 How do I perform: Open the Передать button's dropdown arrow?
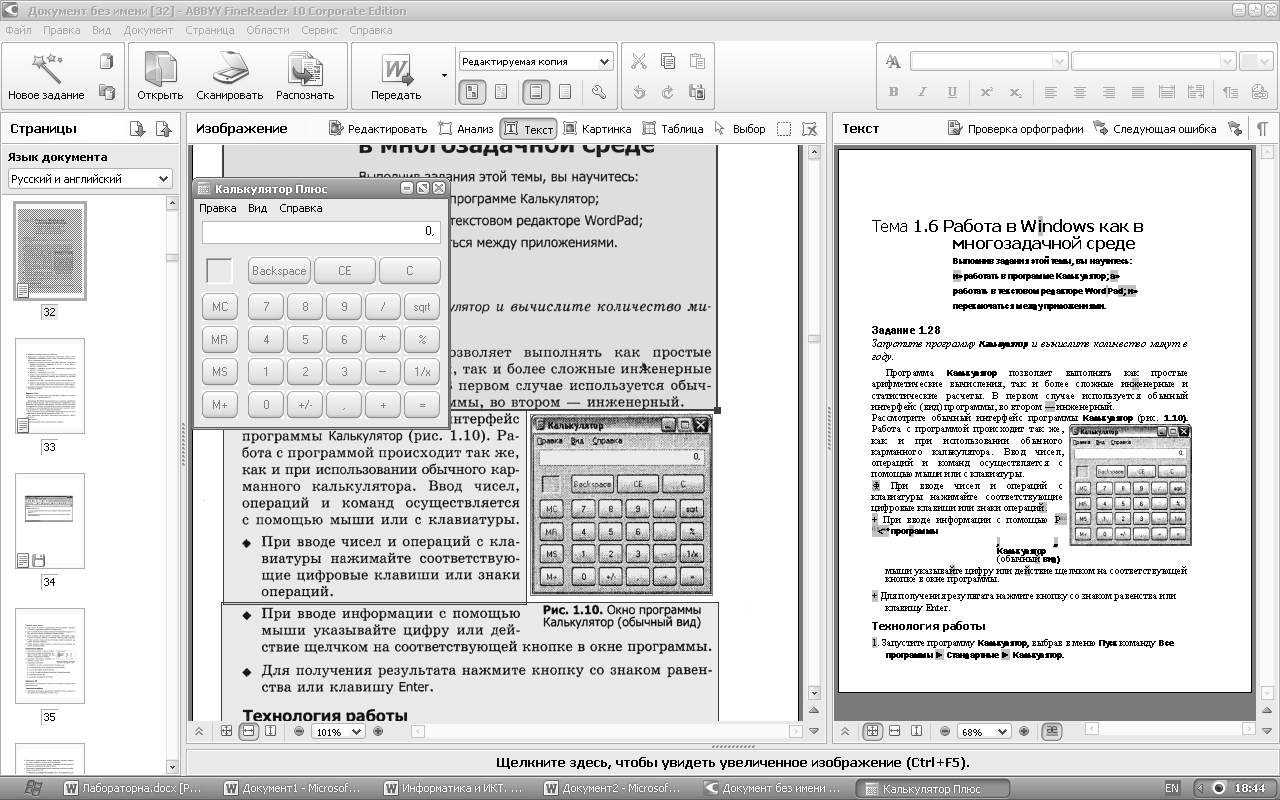(443, 76)
